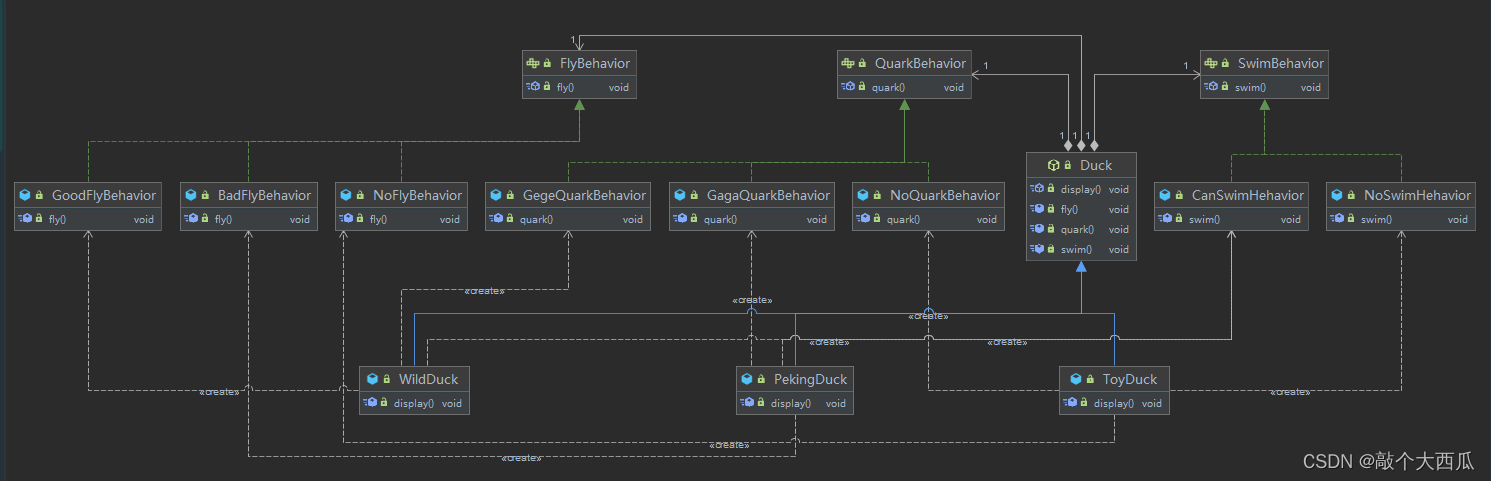Select the NoQuarkBehavior node title
Viewport: 1491px width, 481px height.
pyautogui.click(x=945, y=195)
